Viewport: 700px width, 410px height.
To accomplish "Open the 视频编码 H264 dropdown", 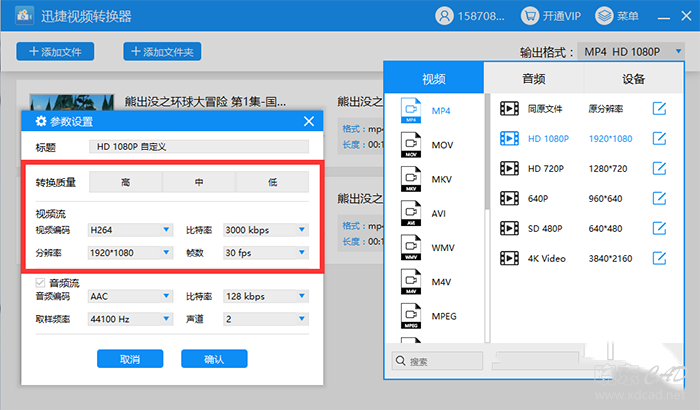I will (x=130, y=230).
